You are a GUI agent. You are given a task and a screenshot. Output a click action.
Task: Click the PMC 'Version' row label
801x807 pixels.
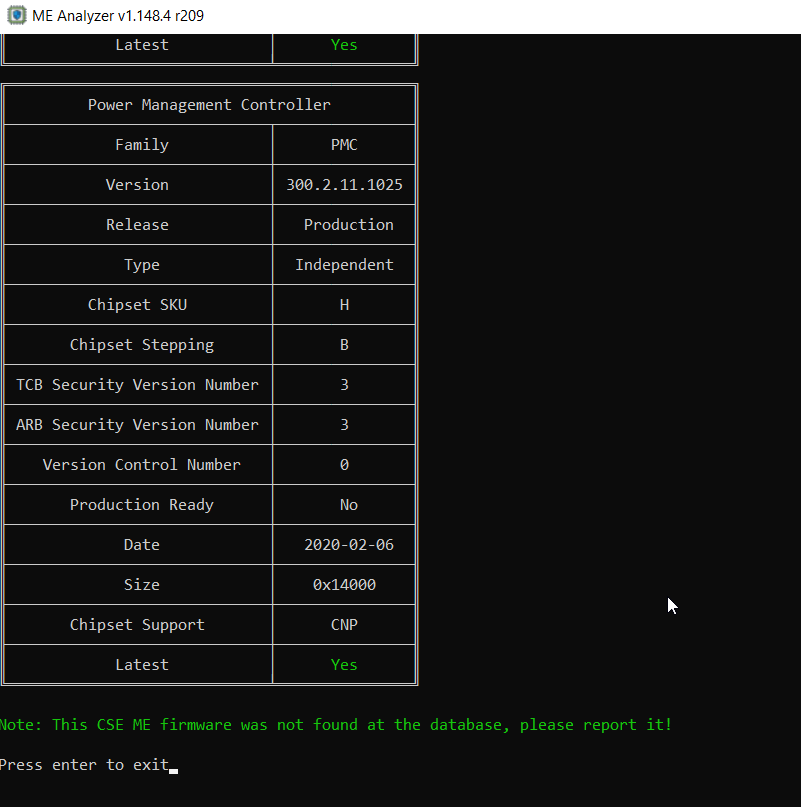tap(137, 185)
